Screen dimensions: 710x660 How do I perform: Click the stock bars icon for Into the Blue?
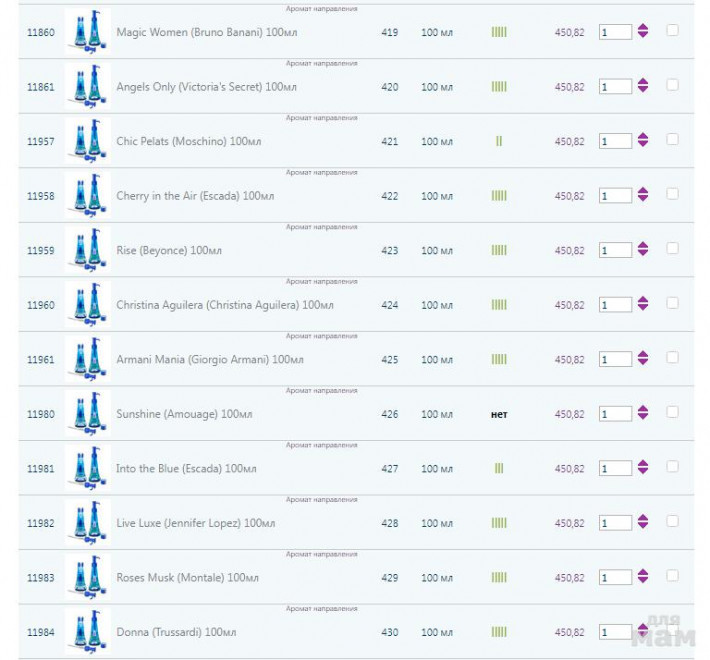[499, 468]
